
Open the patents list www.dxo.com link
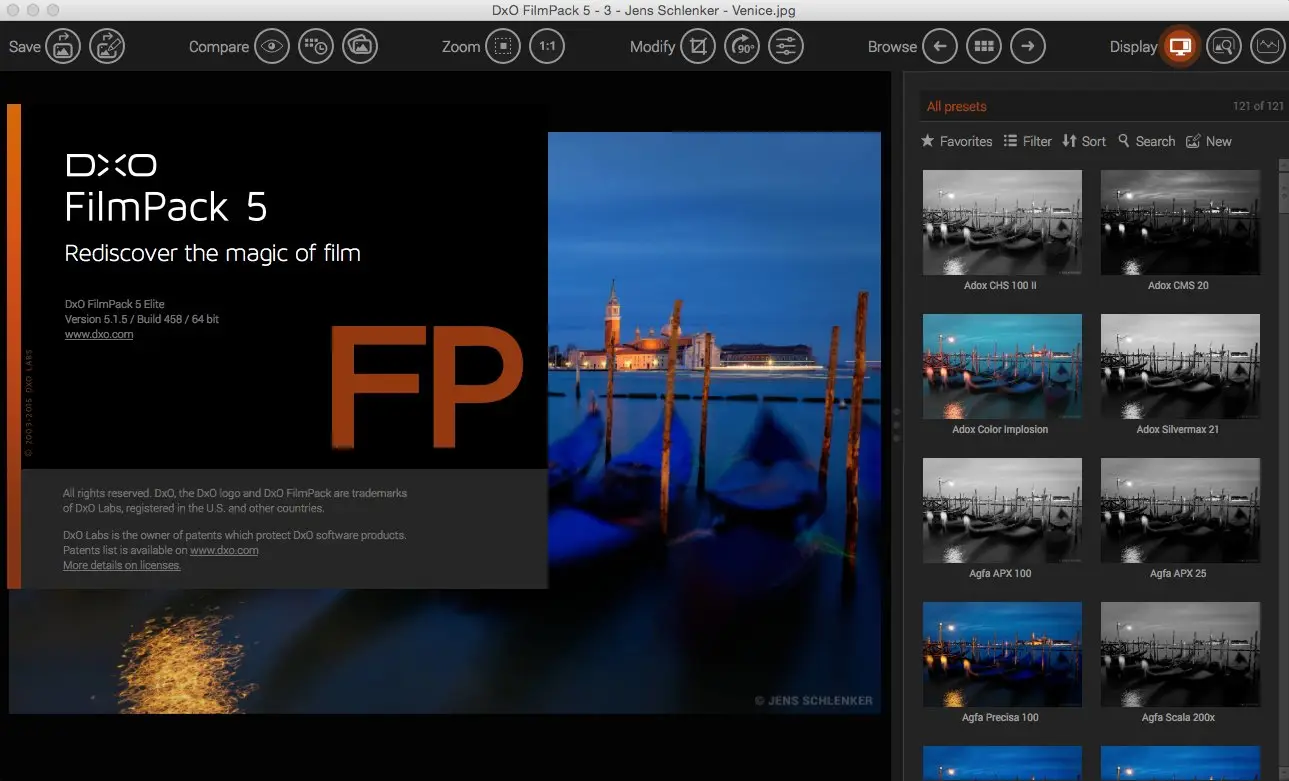click(x=224, y=550)
